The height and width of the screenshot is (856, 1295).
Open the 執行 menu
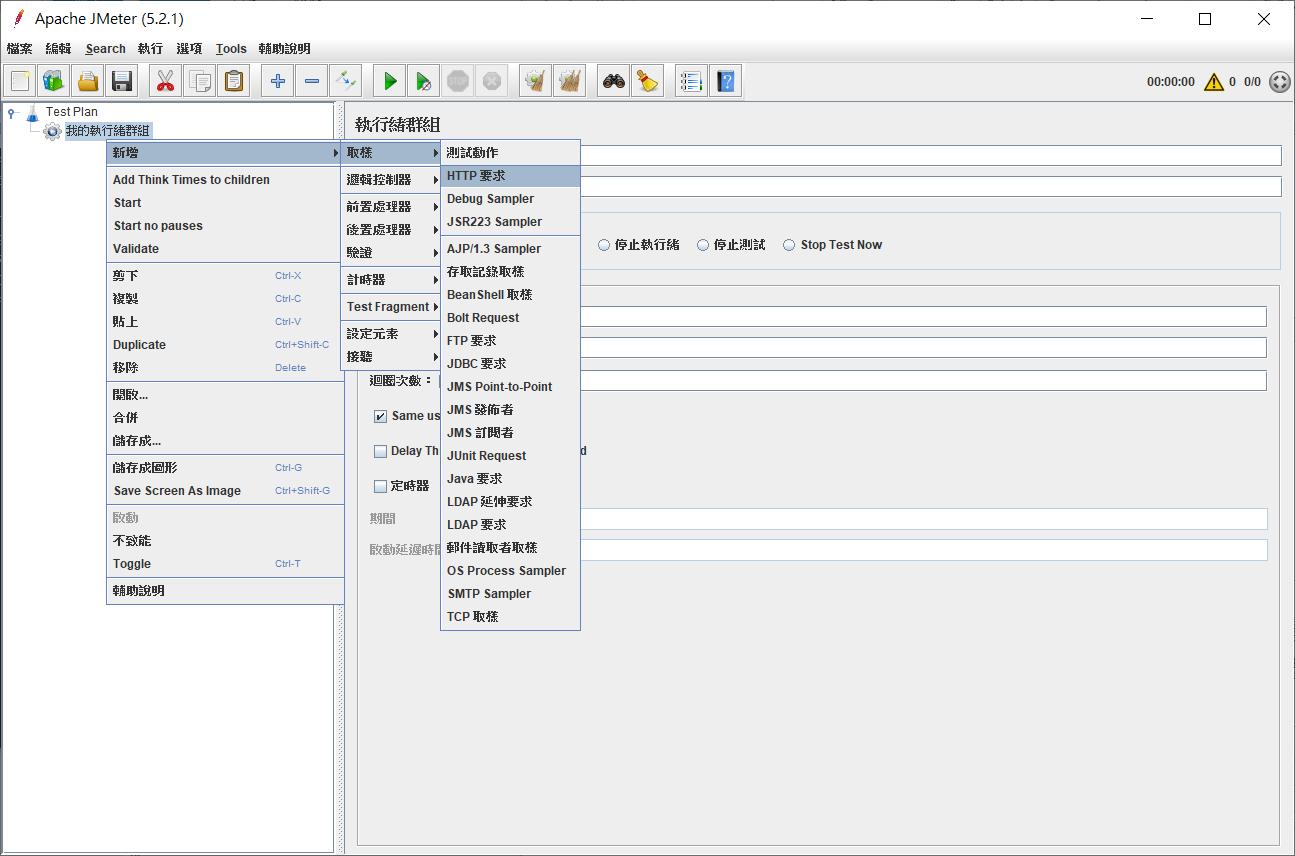[150, 48]
